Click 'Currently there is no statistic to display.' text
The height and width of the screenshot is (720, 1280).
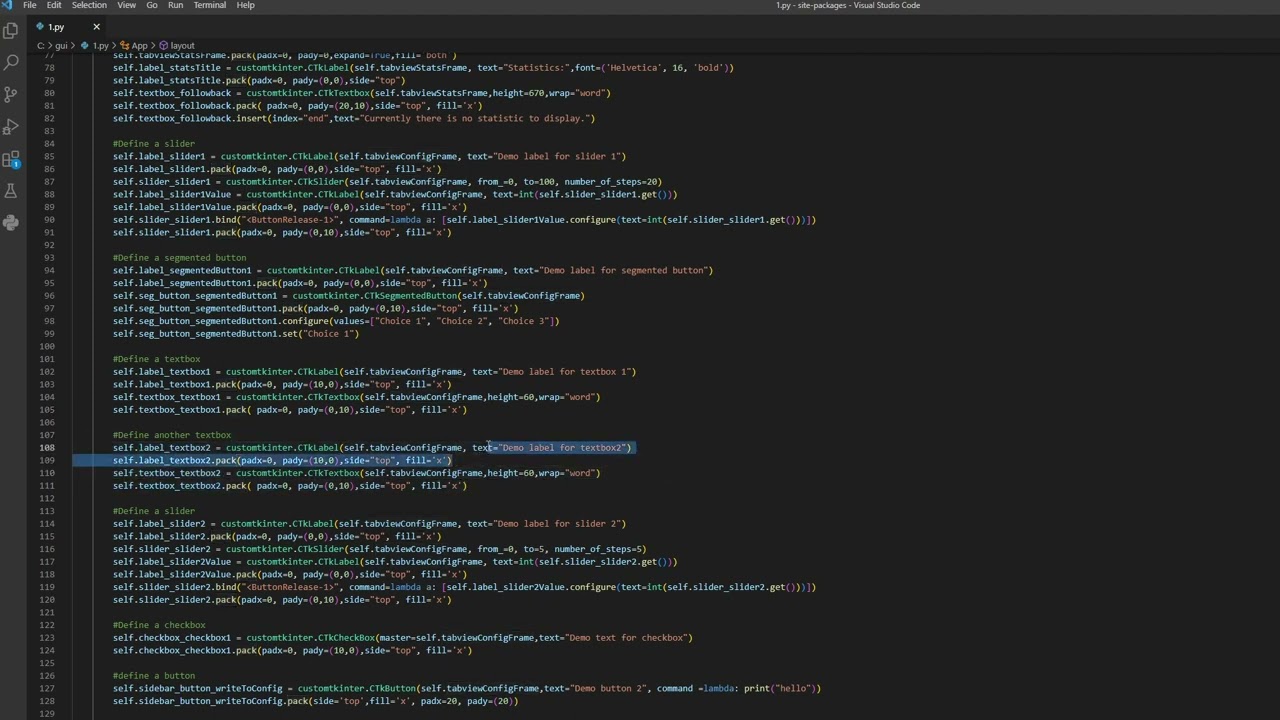477,118
